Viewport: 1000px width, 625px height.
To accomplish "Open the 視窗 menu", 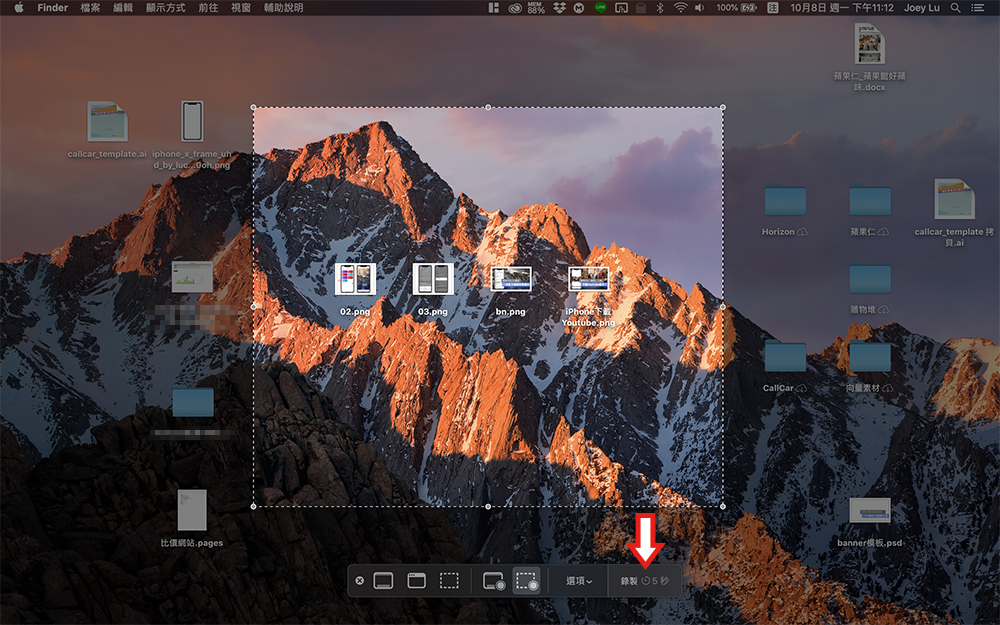I will 240,8.
